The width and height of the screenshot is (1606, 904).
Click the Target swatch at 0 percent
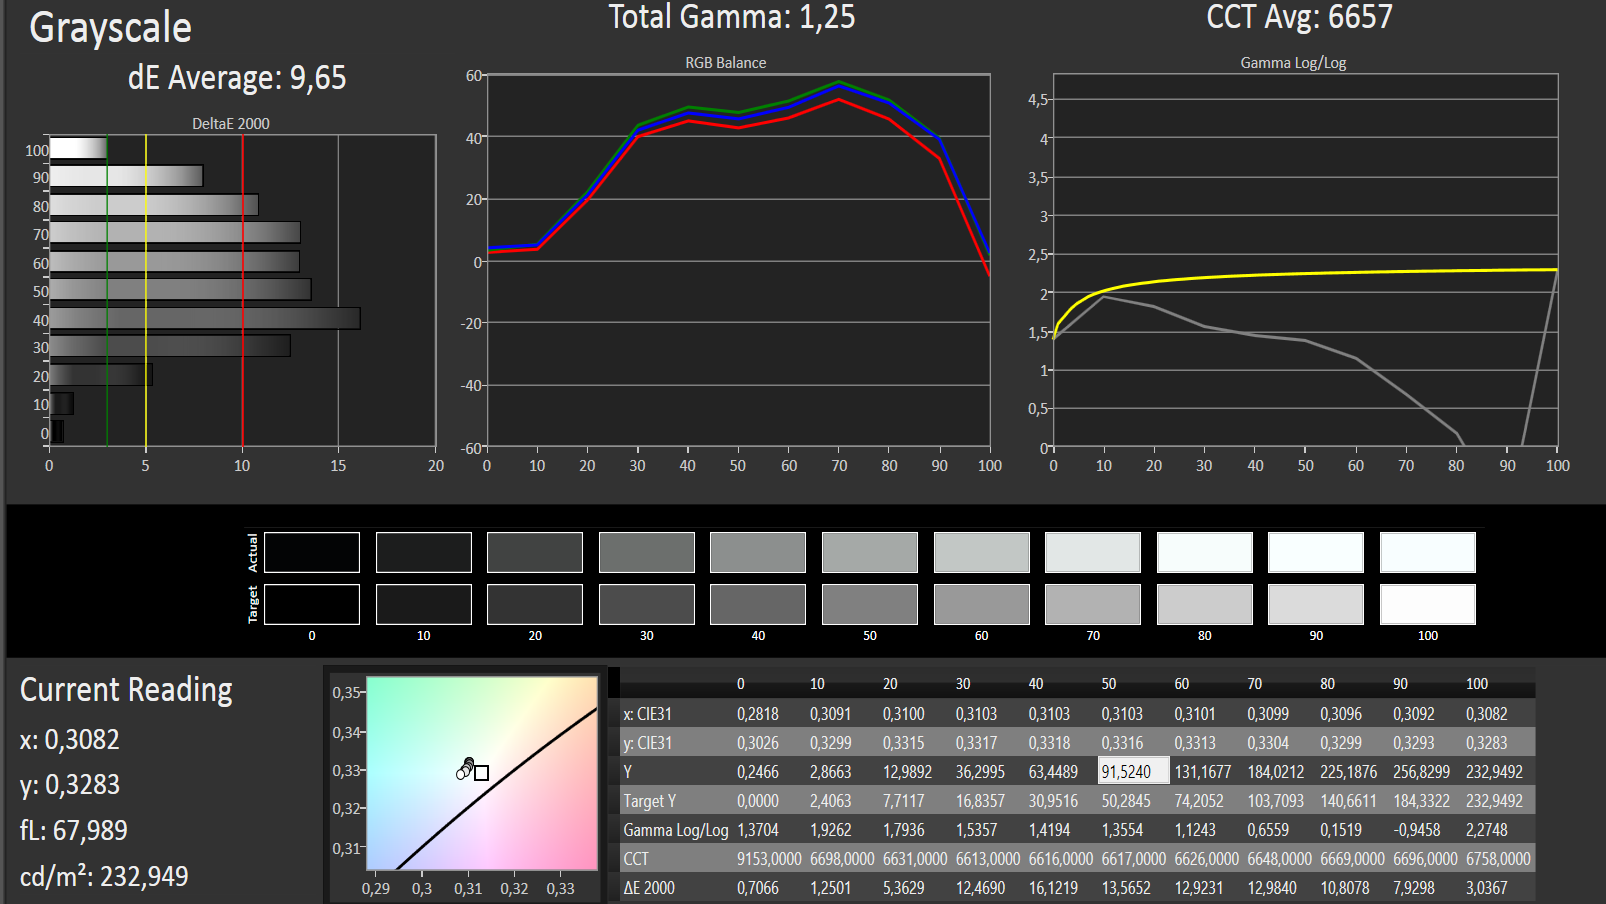pyautogui.click(x=312, y=604)
